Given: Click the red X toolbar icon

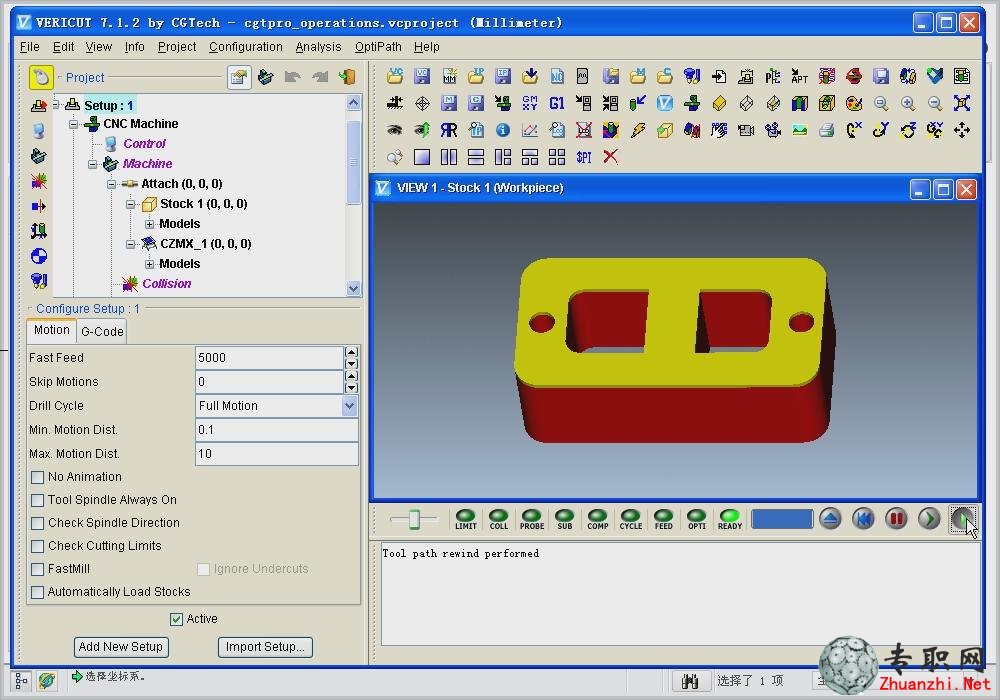Looking at the screenshot, I should click(610, 157).
